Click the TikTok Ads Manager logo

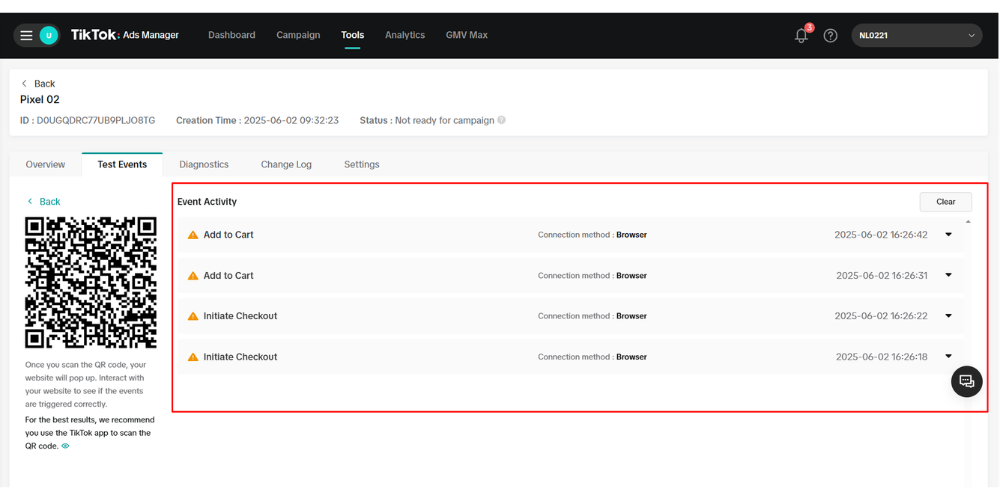[x=124, y=35]
